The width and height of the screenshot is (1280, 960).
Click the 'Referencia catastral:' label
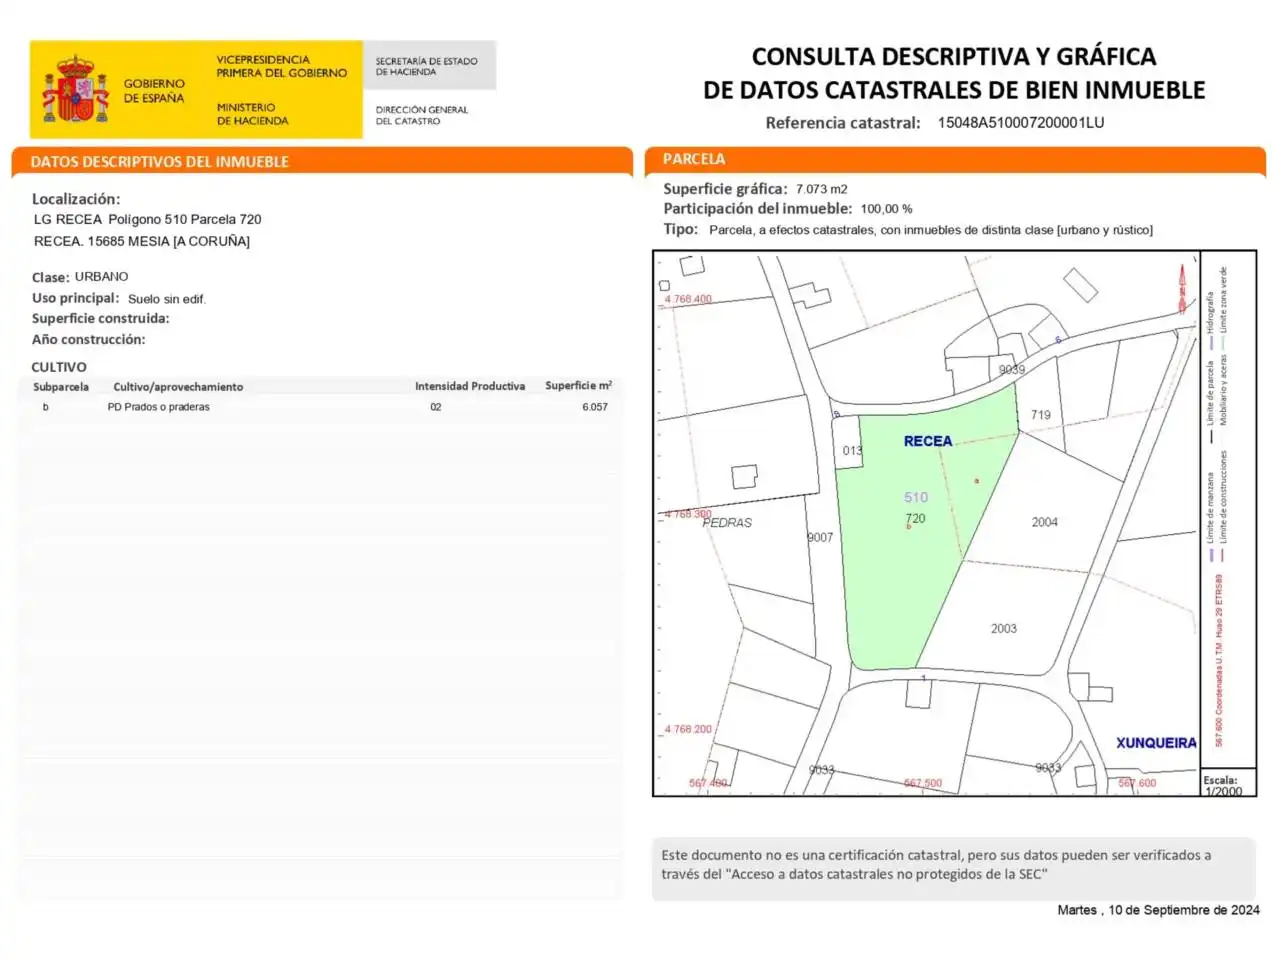point(843,123)
